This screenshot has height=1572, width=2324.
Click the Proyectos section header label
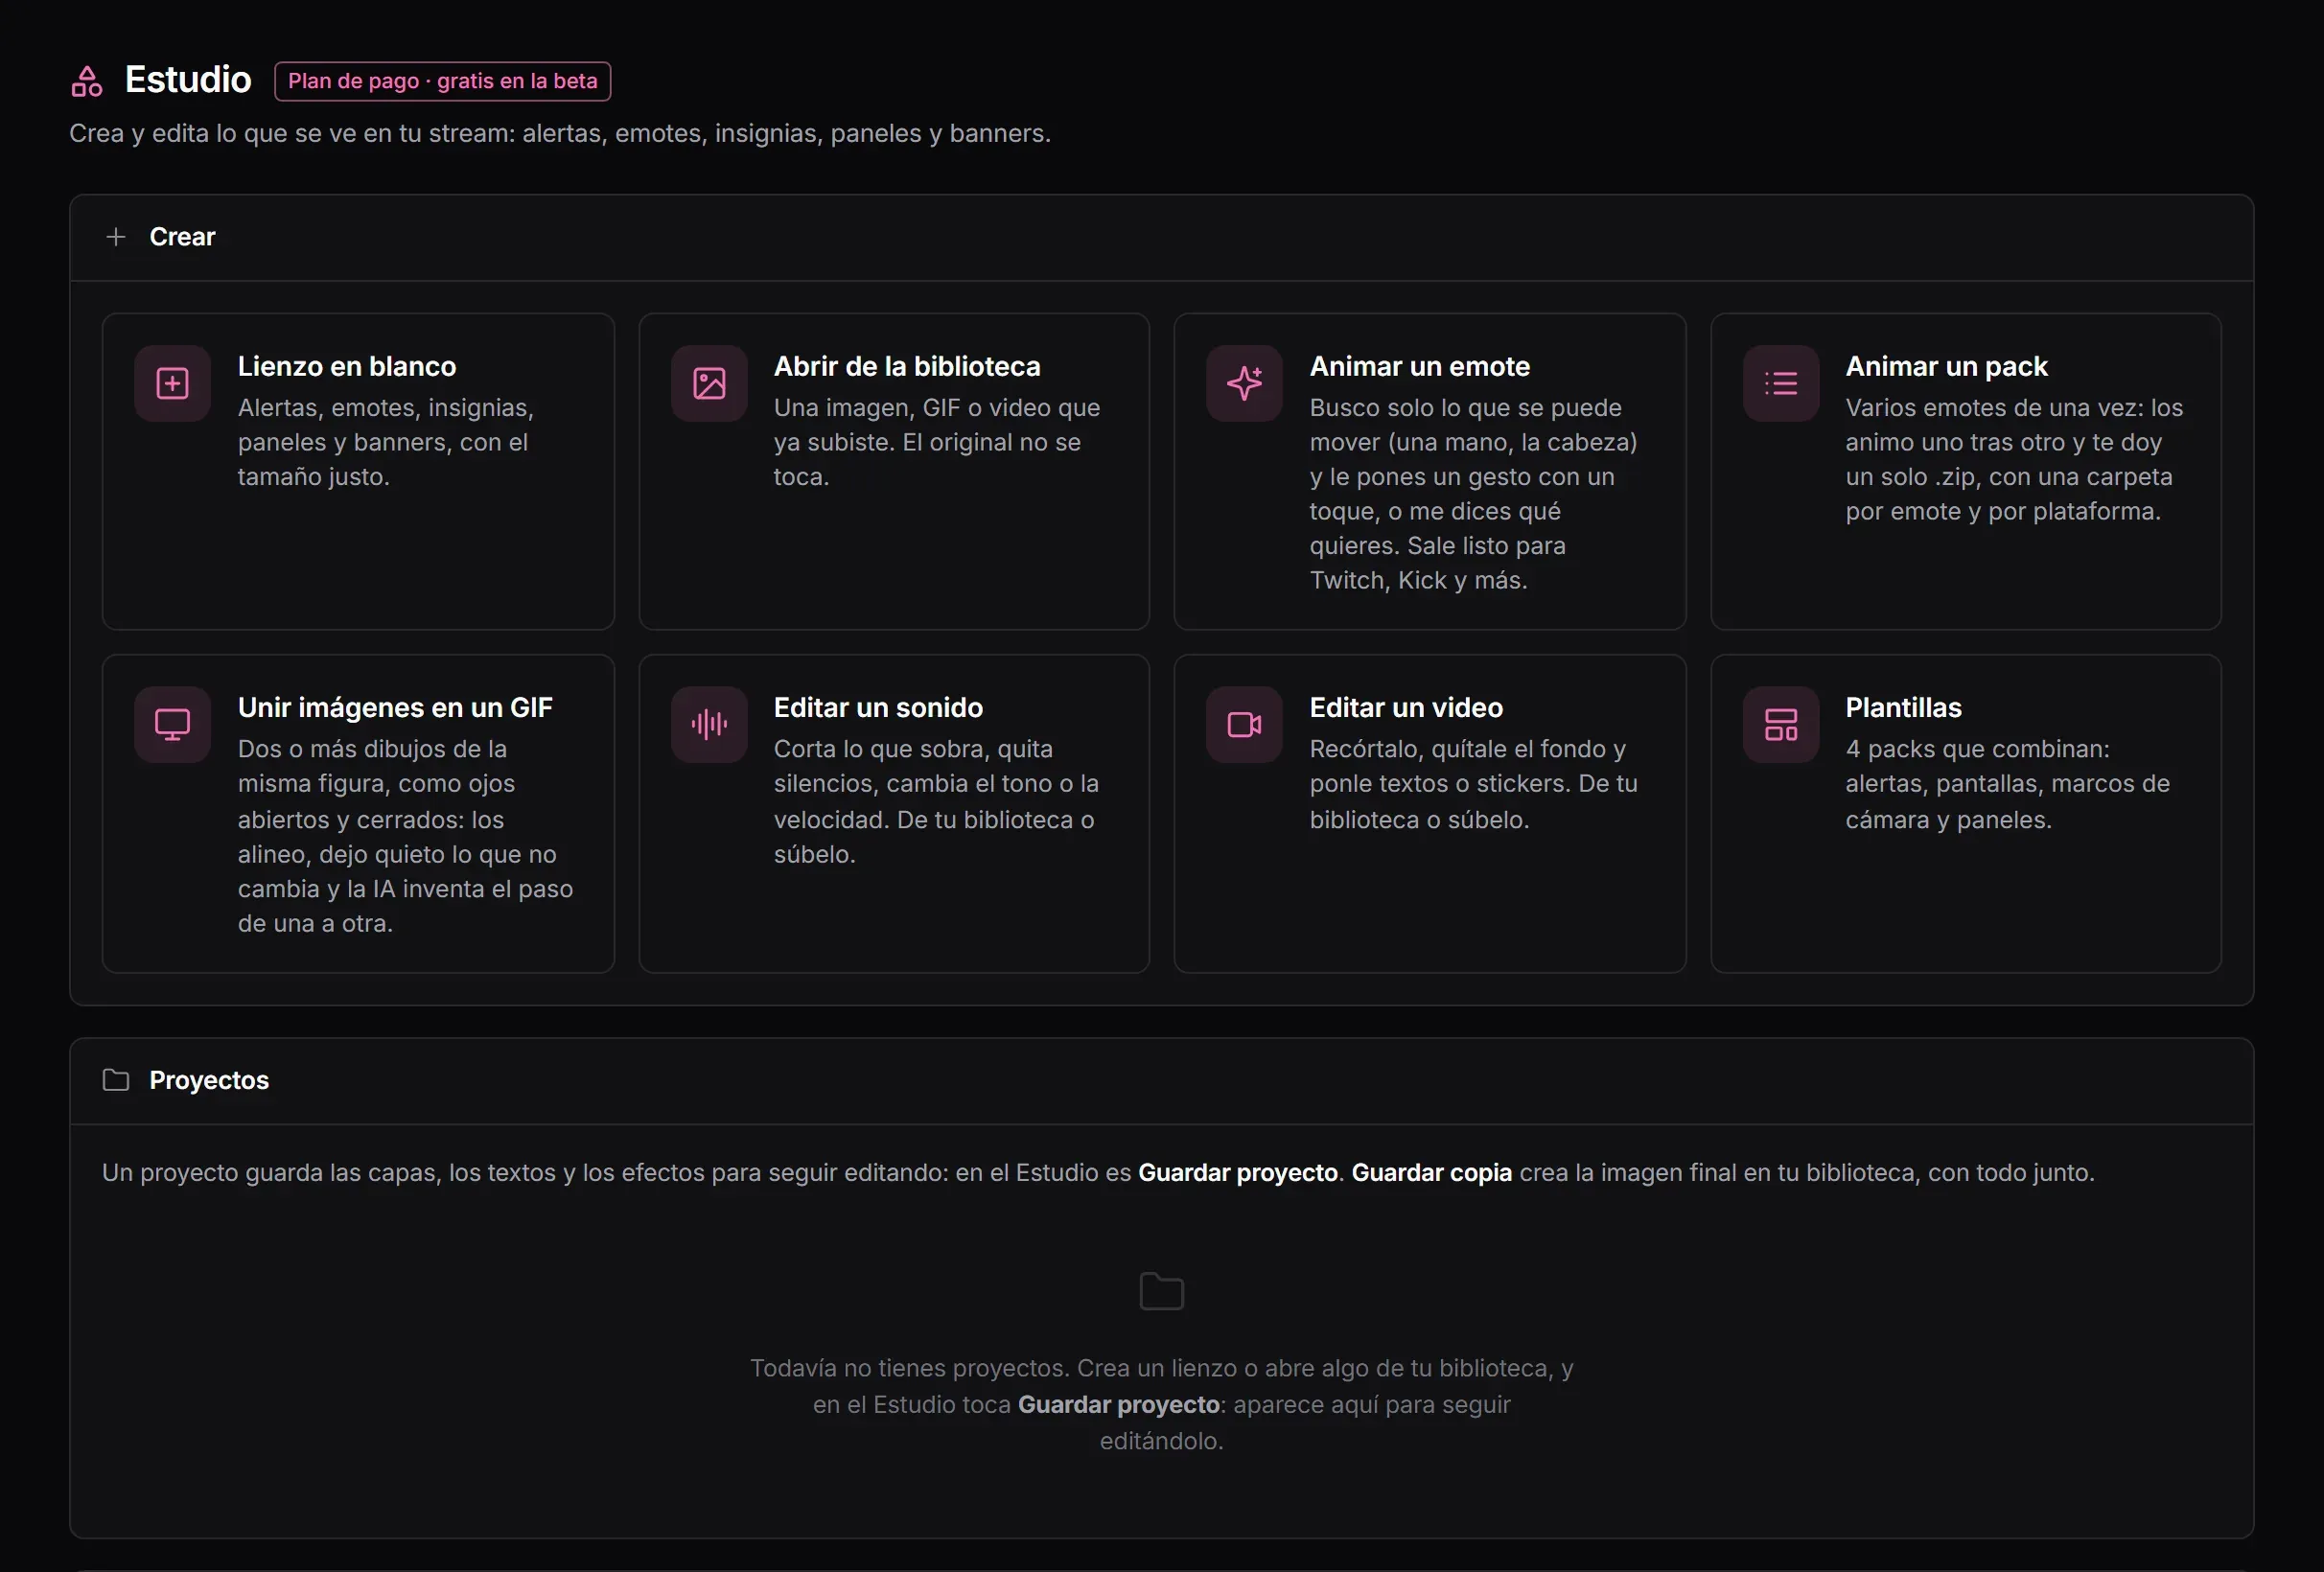[x=209, y=1080]
